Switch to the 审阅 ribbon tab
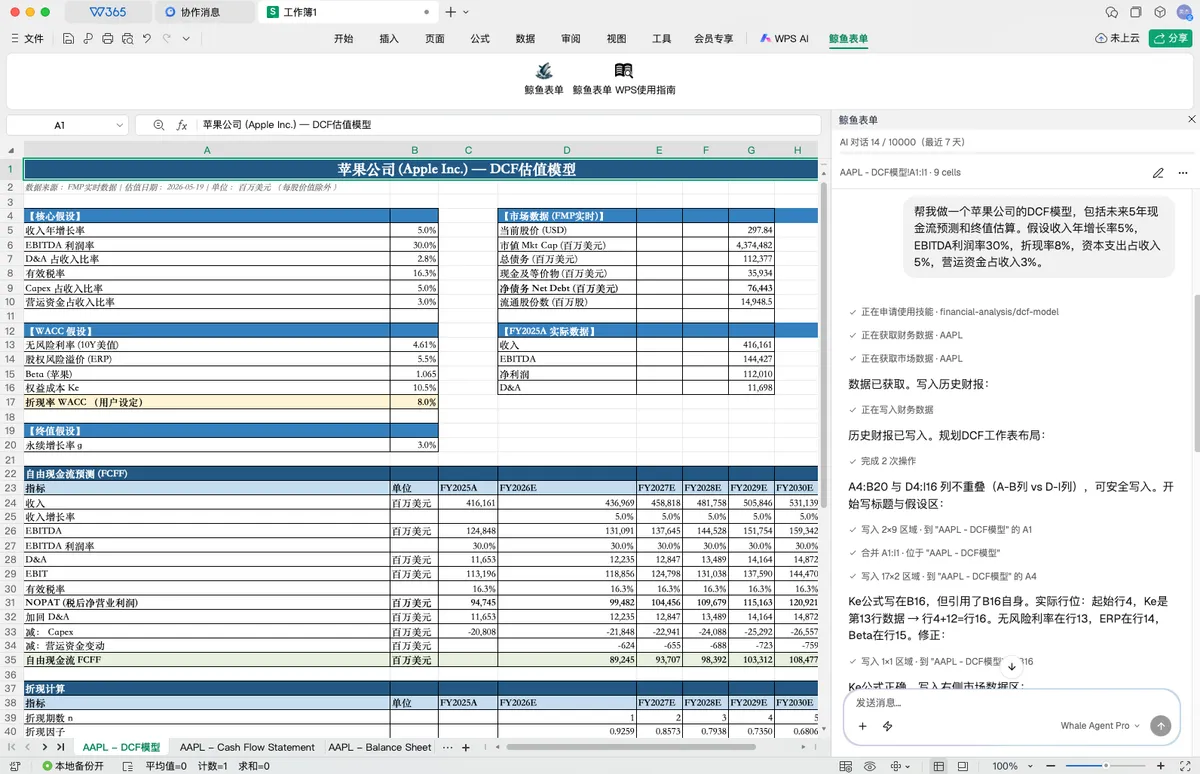This screenshot has height=774, width=1200. [x=571, y=39]
